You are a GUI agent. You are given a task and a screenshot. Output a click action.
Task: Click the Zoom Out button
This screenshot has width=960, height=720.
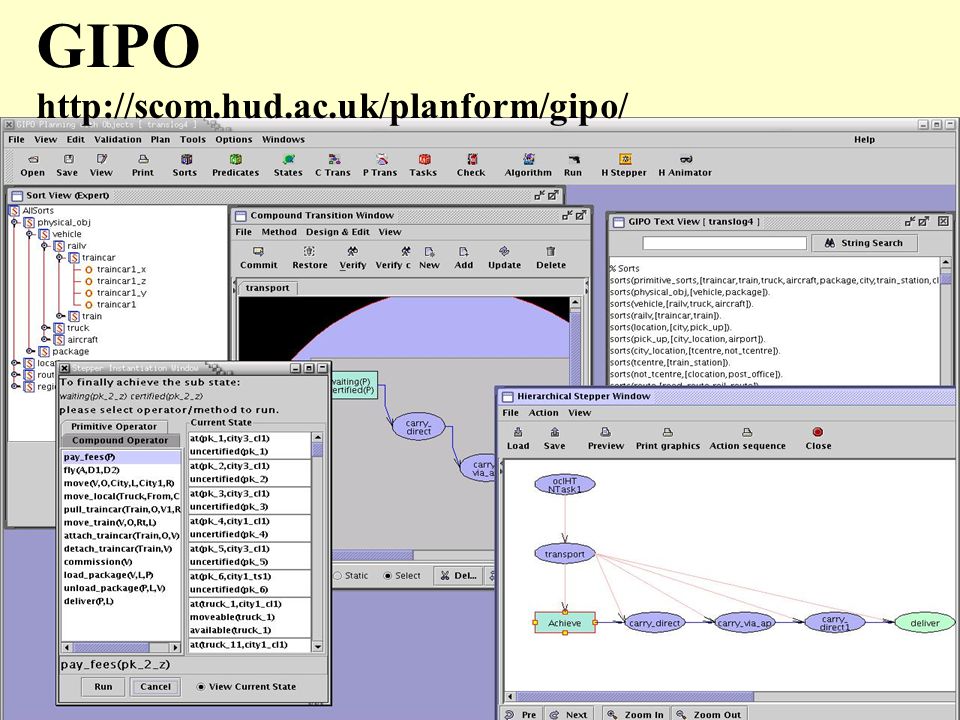click(x=708, y=714)
